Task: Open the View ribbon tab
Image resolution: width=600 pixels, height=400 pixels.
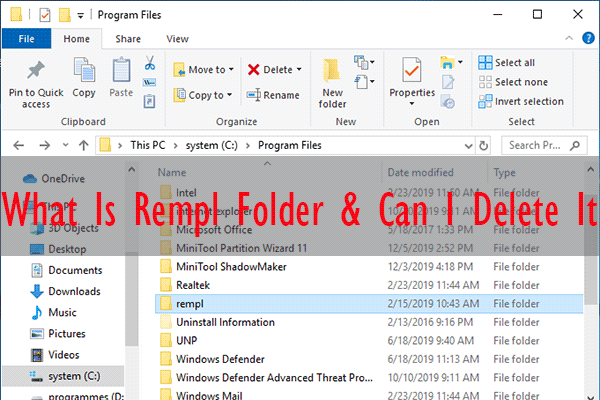Action: [x=177, y=39]
